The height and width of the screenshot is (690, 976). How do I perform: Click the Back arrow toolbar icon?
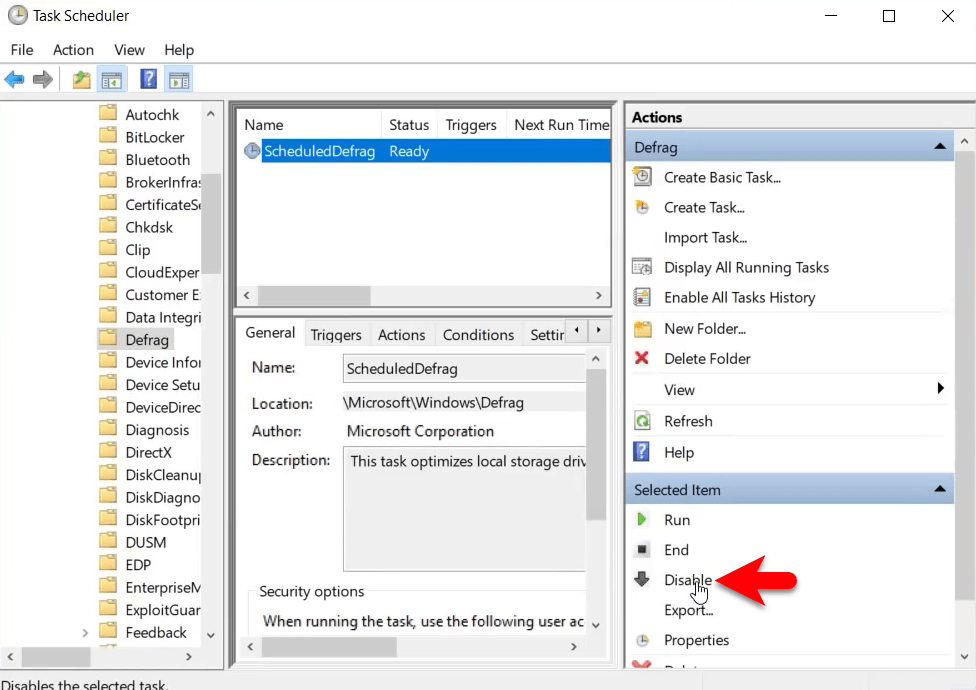(x=14, y=80)
